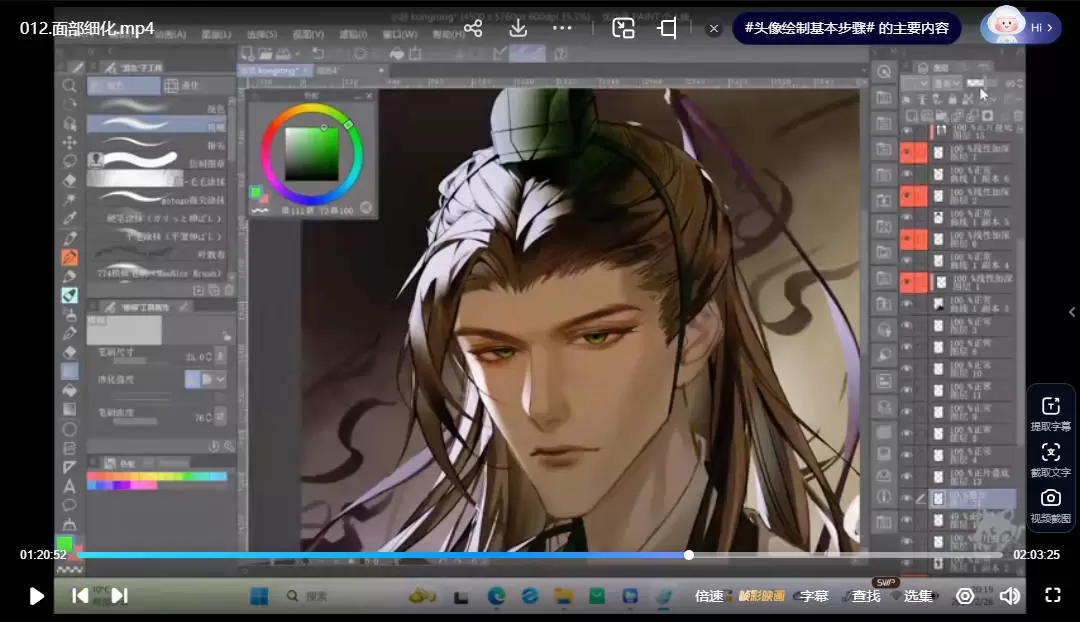Skip to the previous video
The width and height of the screenshot is (1080, 622).
80,596
